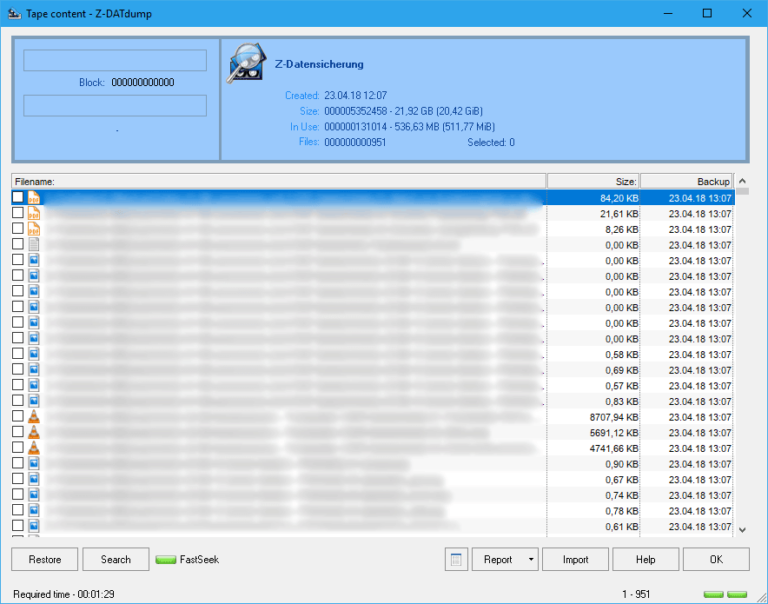Click the Z-Datensicherung title text

click(x=319, y=64)
